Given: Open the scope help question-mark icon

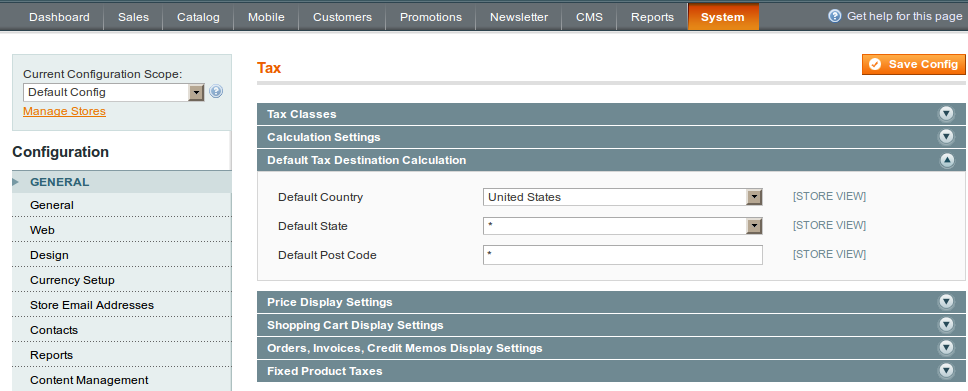Looking at the screenshot, I should pos(215,92).
